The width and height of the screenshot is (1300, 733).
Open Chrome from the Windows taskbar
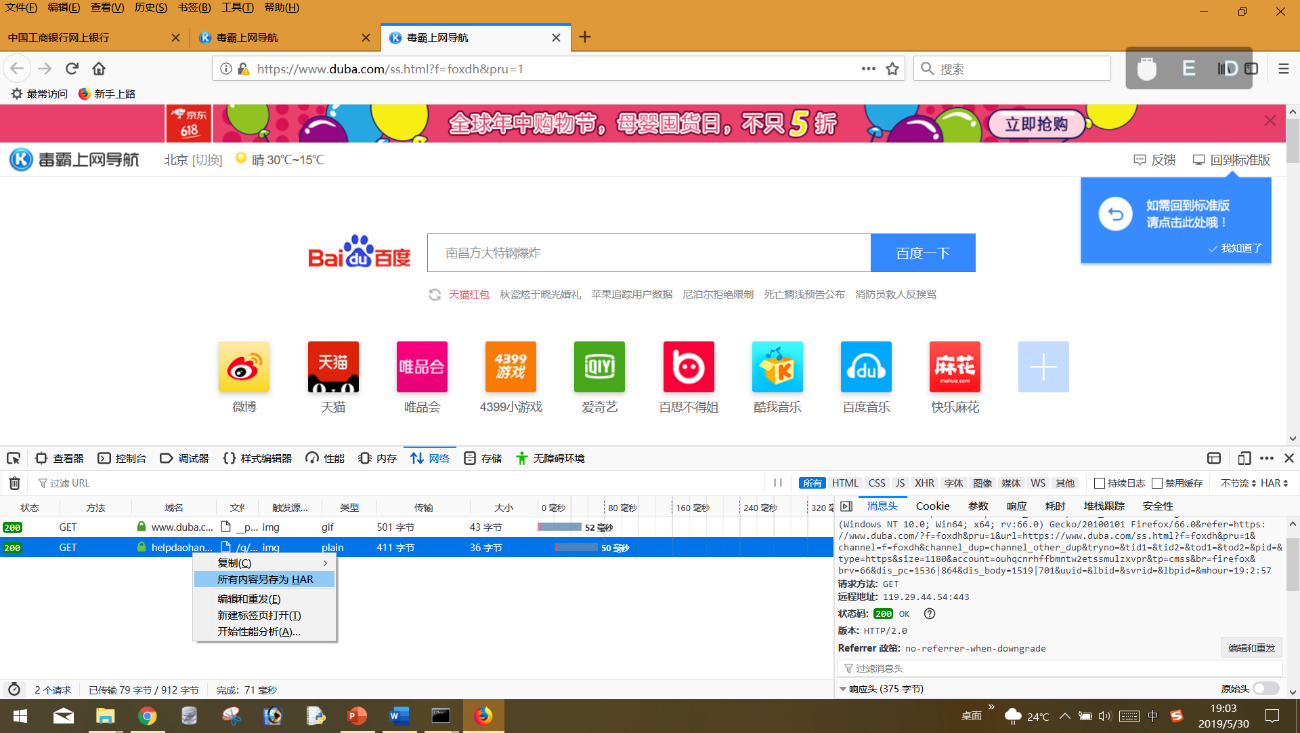pyautogui.click(x=148, y=716)
